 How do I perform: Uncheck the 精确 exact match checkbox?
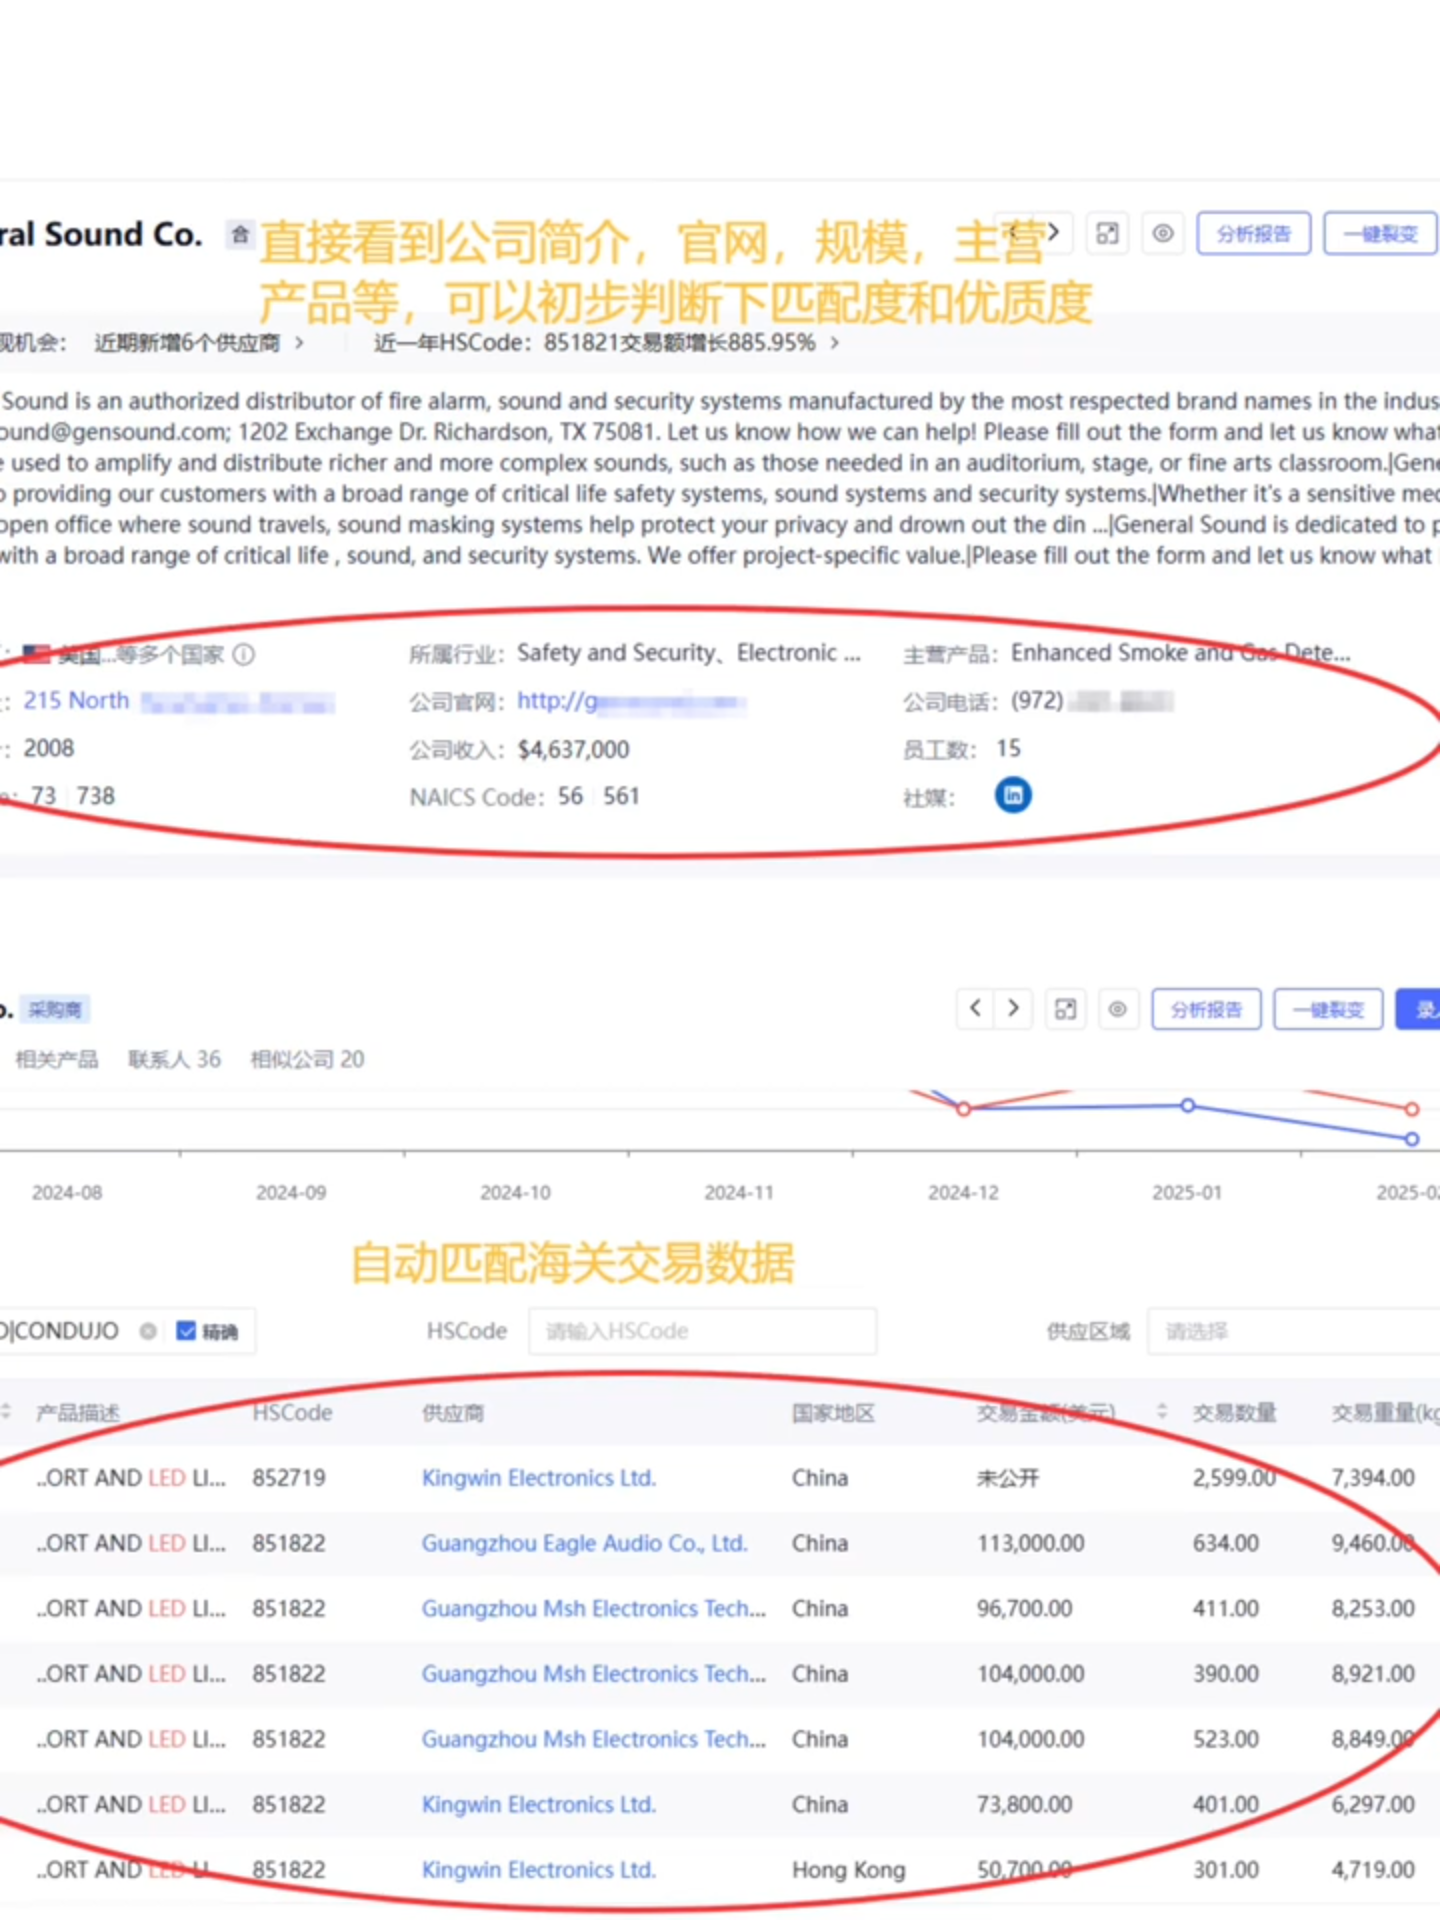(186, 1331)
